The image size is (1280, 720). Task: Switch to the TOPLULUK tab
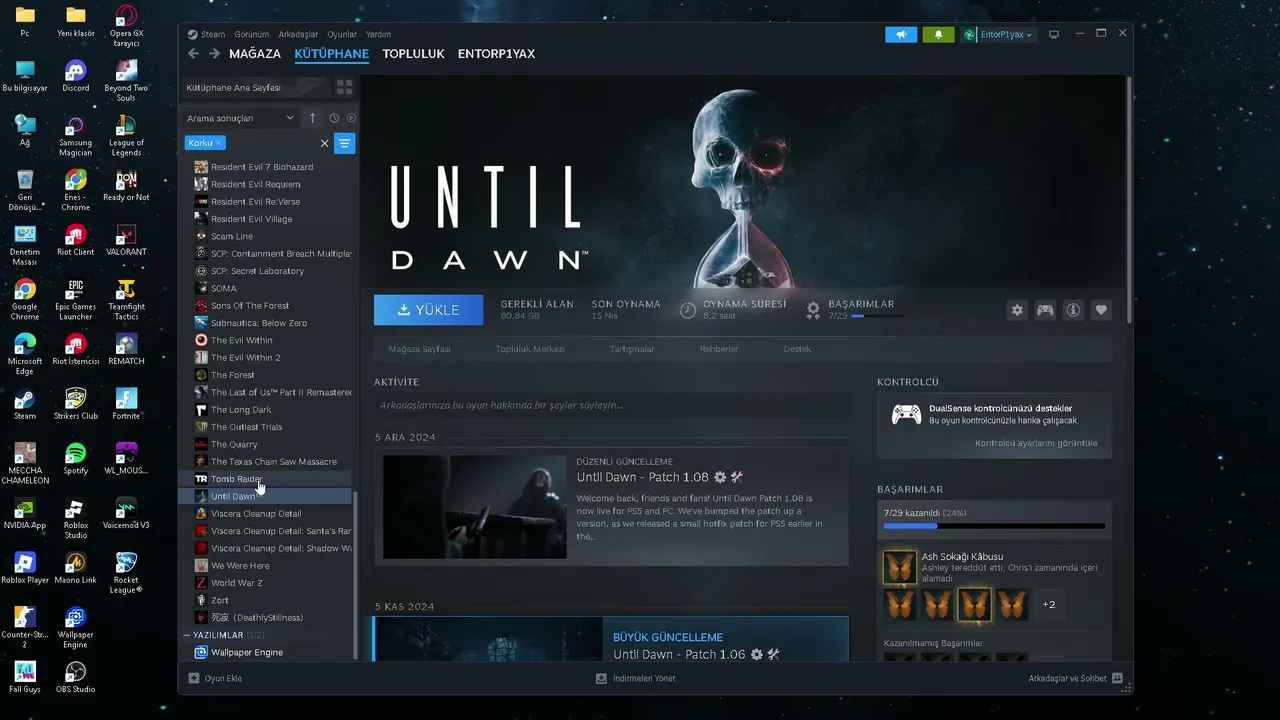(413, 54)
